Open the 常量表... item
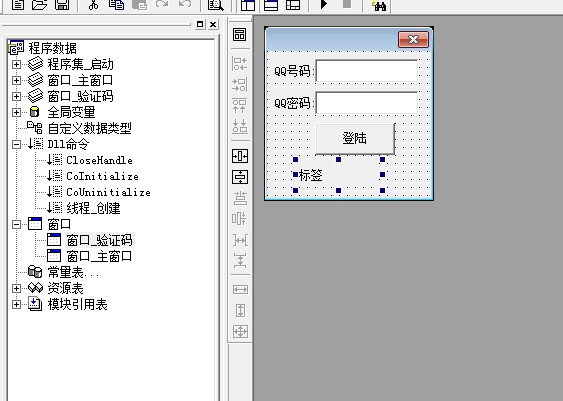The width and height of the screenshot is (563, 401). point(73,272)
